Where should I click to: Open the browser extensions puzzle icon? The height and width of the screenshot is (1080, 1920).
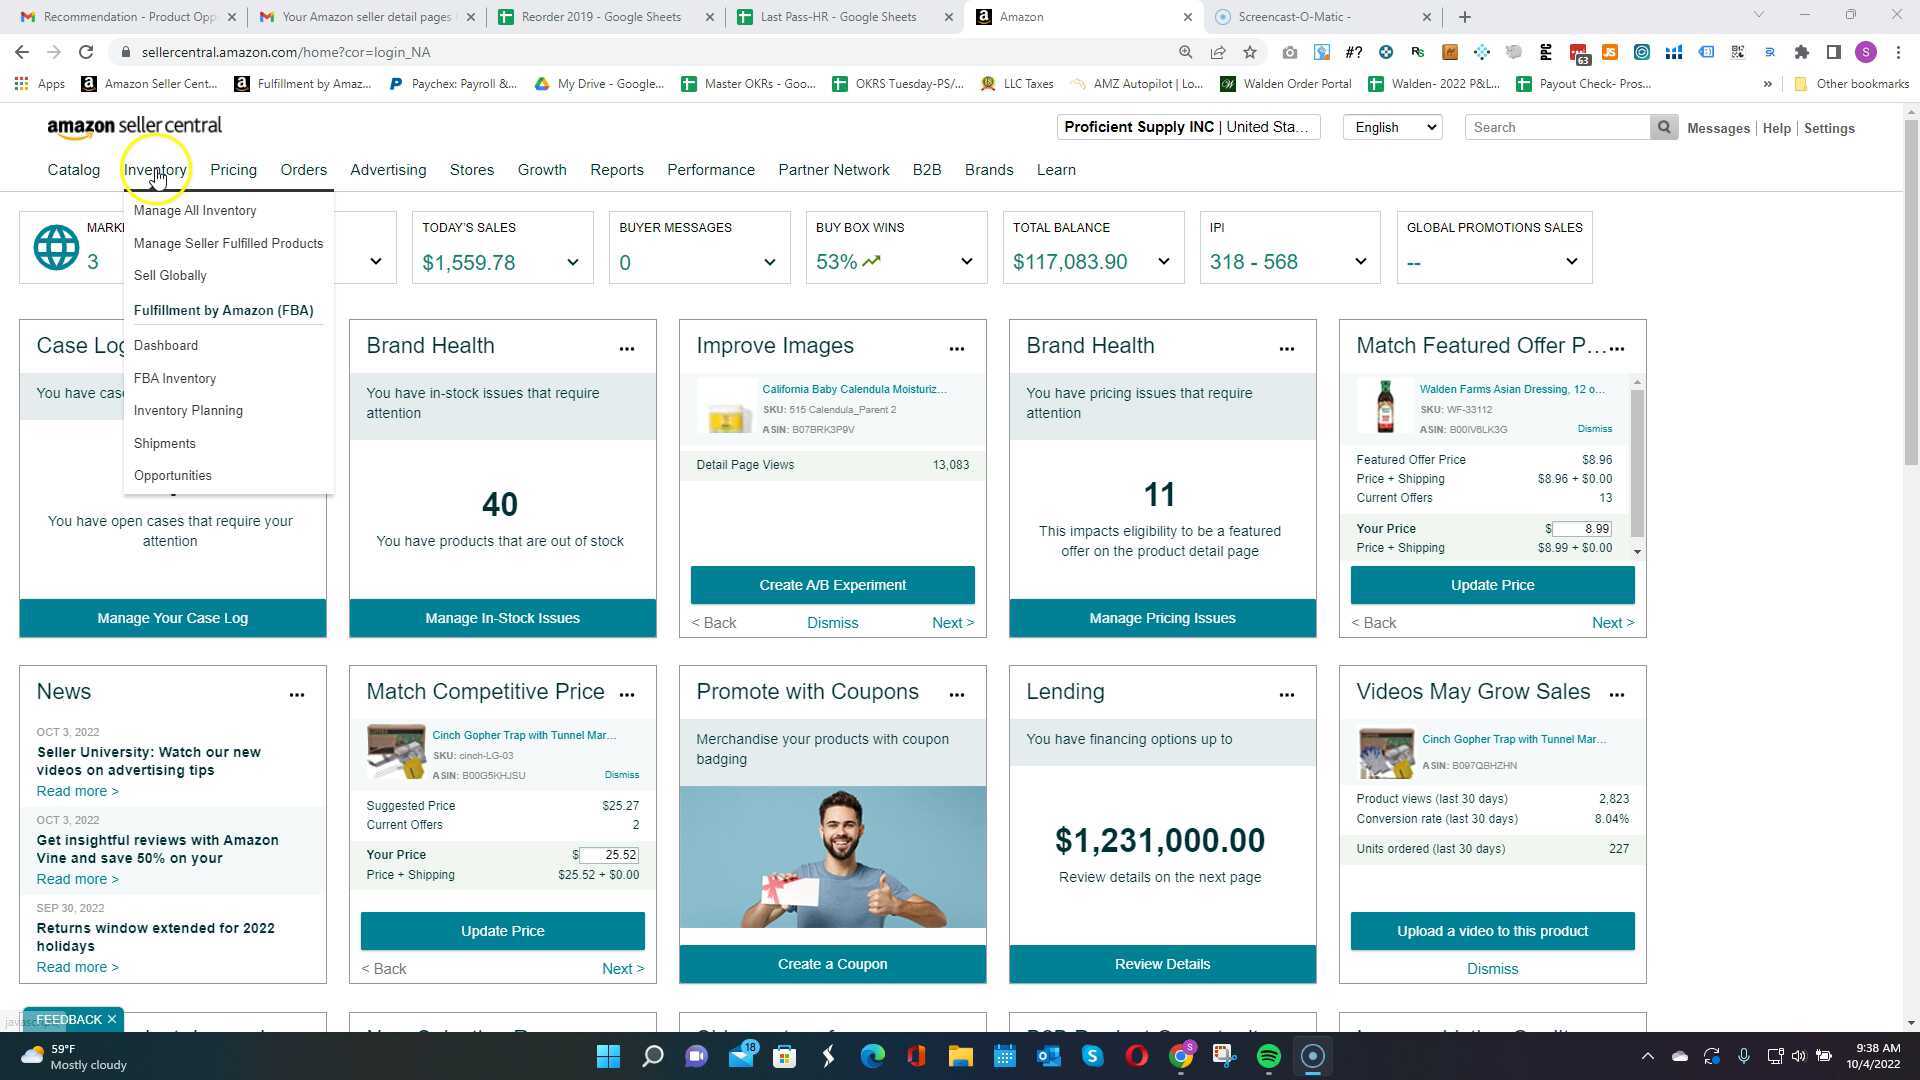[x=1799, y=52]
